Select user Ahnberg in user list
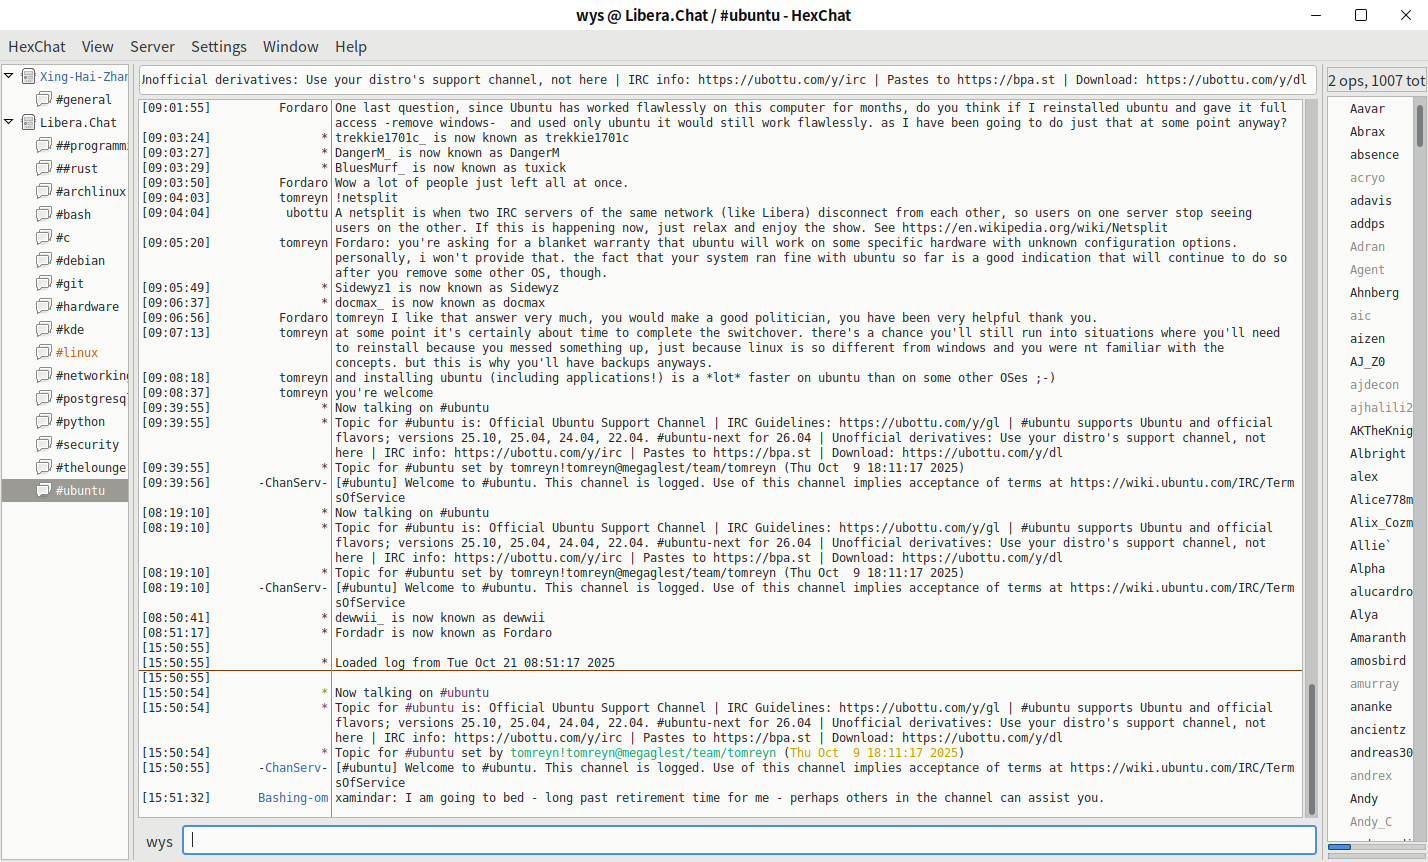This screenshot has height=862, width=1428. pyautogui.click(x=1374, y=292)
